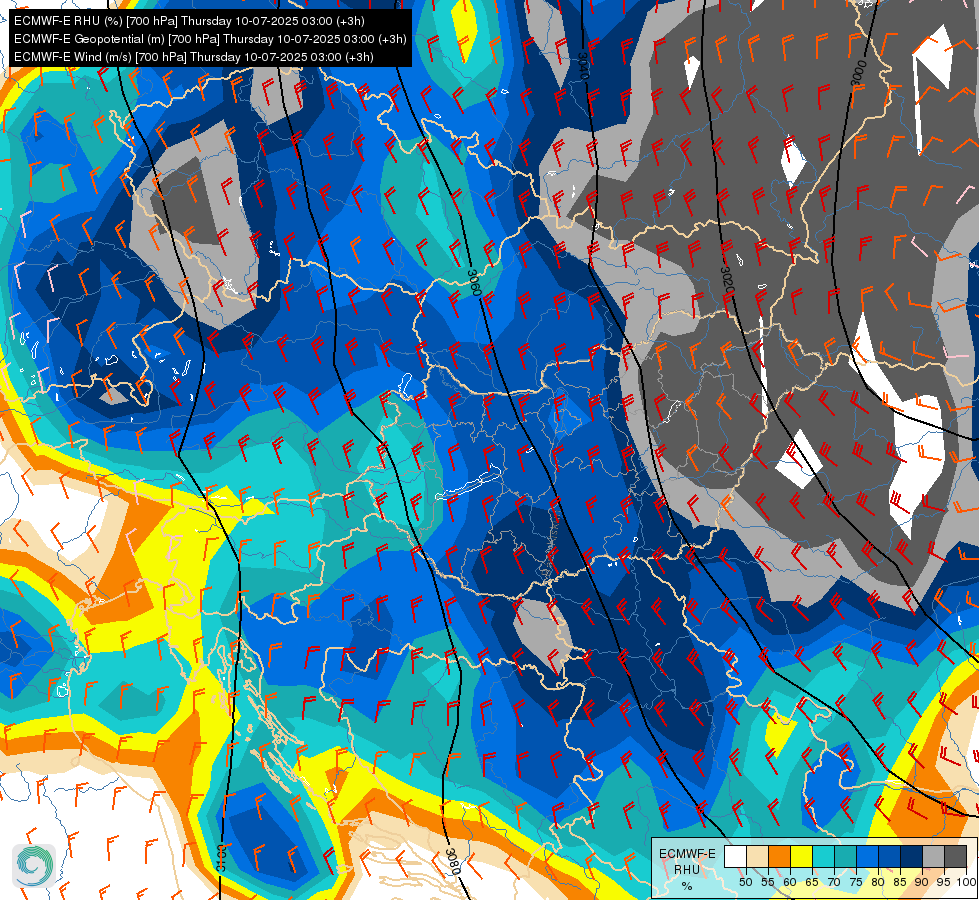Click the 3100 geopotential contour label
Viewport: 979px width, 900px height.
coord(221,857)
